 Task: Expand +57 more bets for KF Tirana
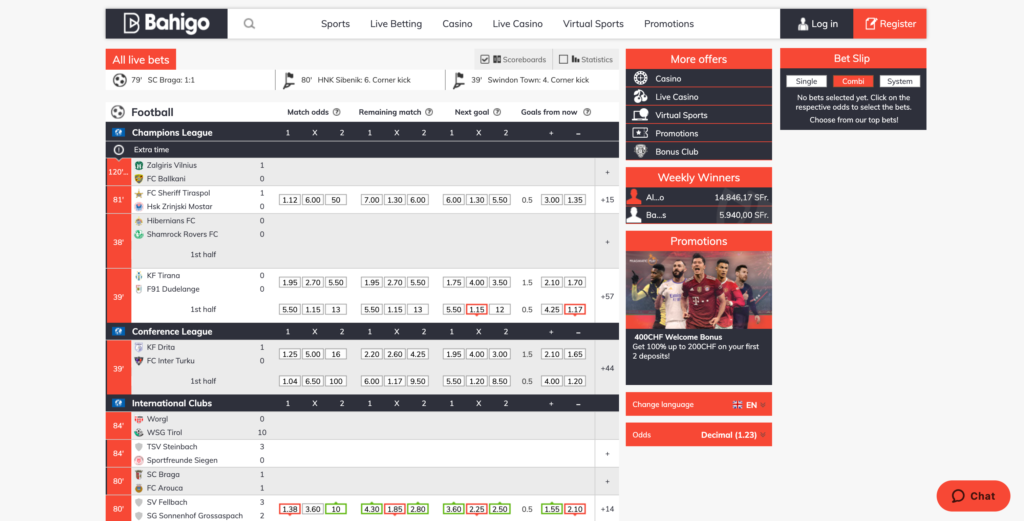607,296
